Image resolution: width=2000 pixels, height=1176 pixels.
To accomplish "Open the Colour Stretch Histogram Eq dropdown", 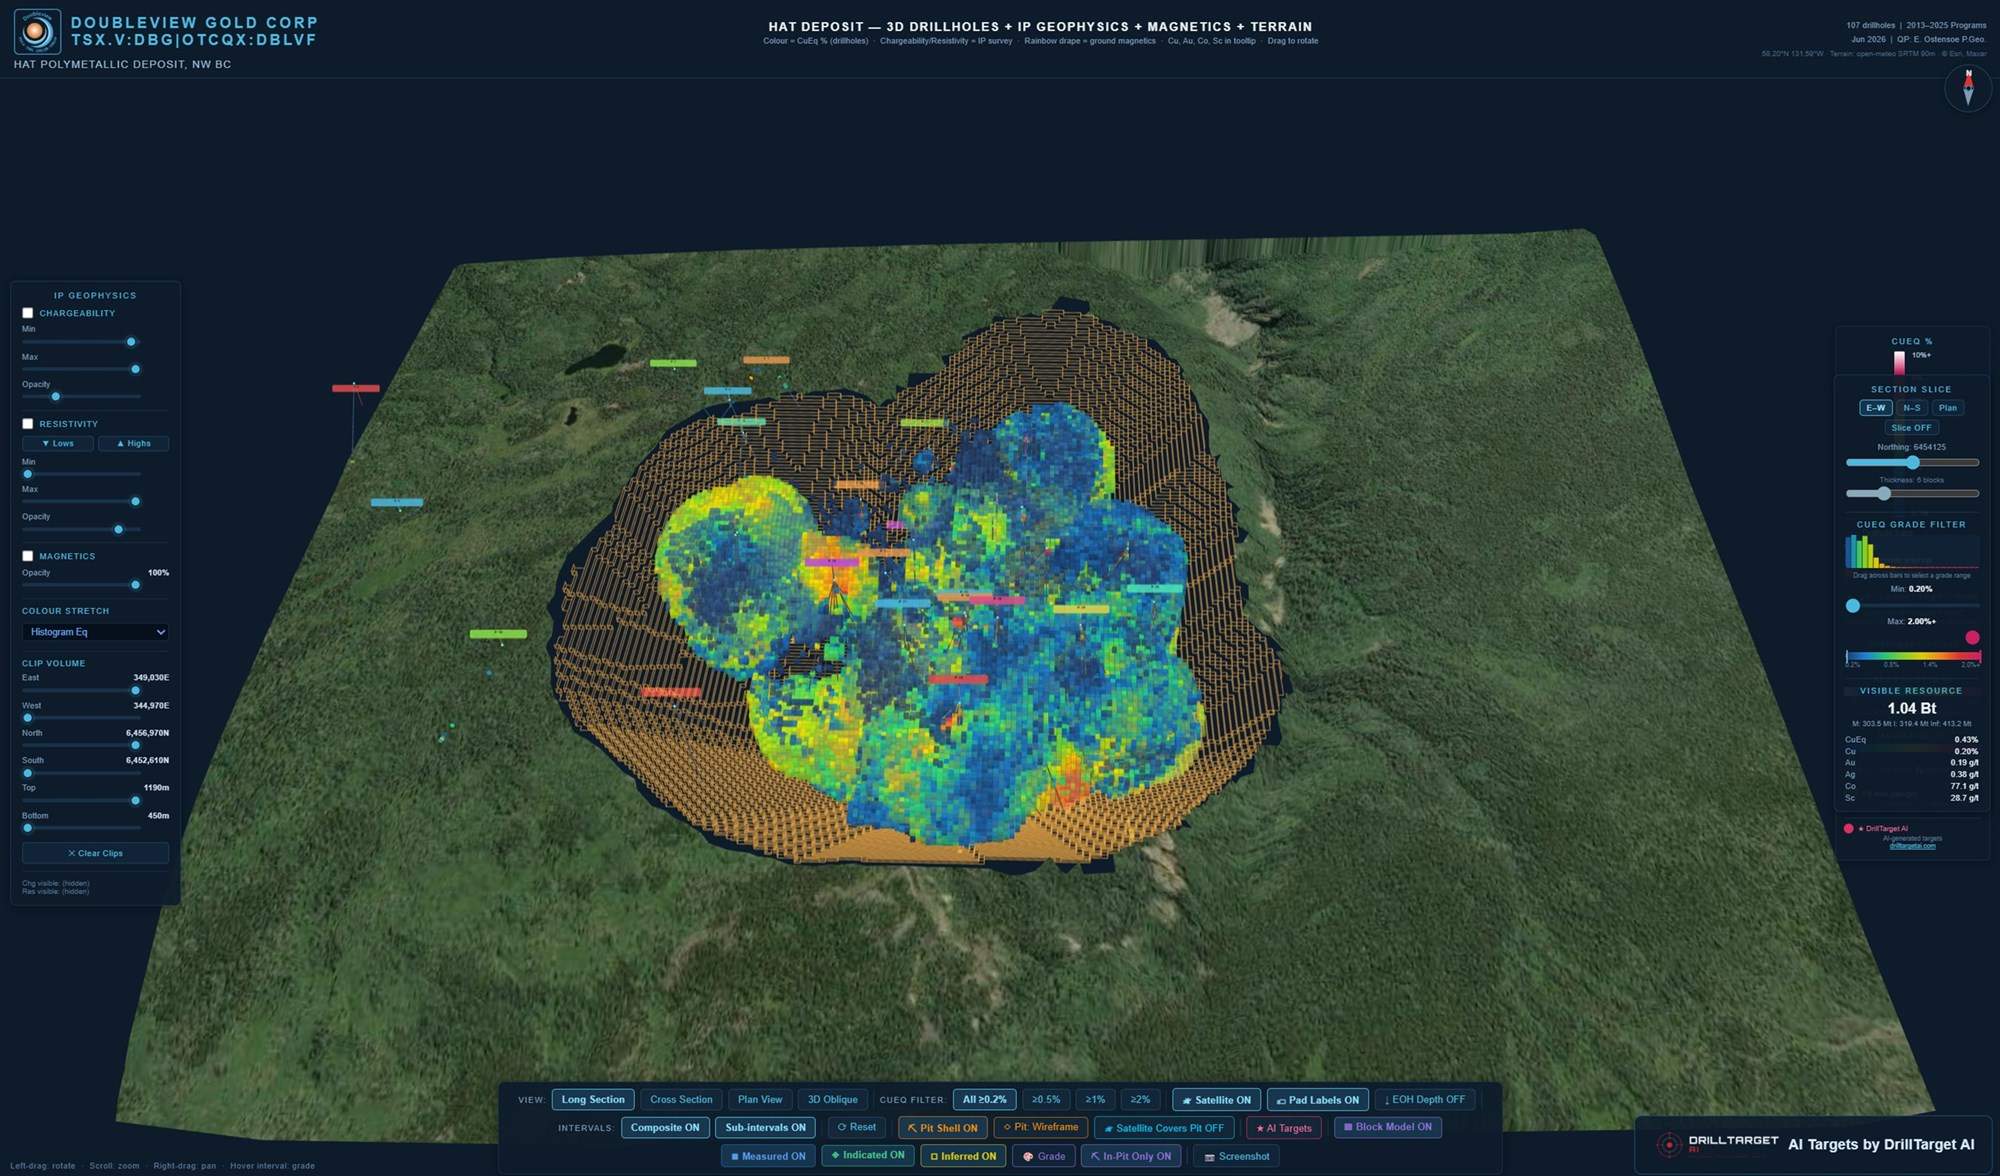I will tap(95, 632).
